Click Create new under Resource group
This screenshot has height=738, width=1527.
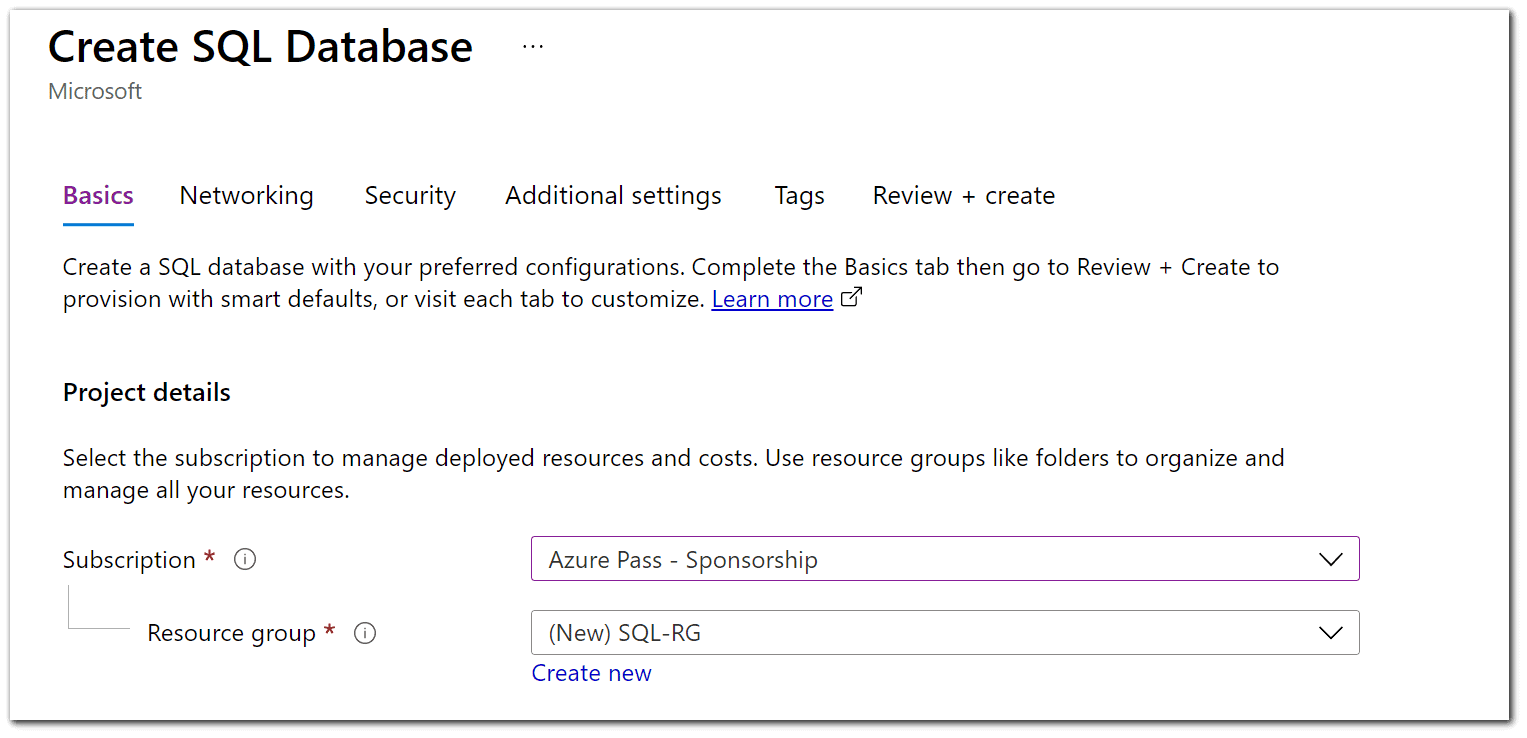click(591, 672)
